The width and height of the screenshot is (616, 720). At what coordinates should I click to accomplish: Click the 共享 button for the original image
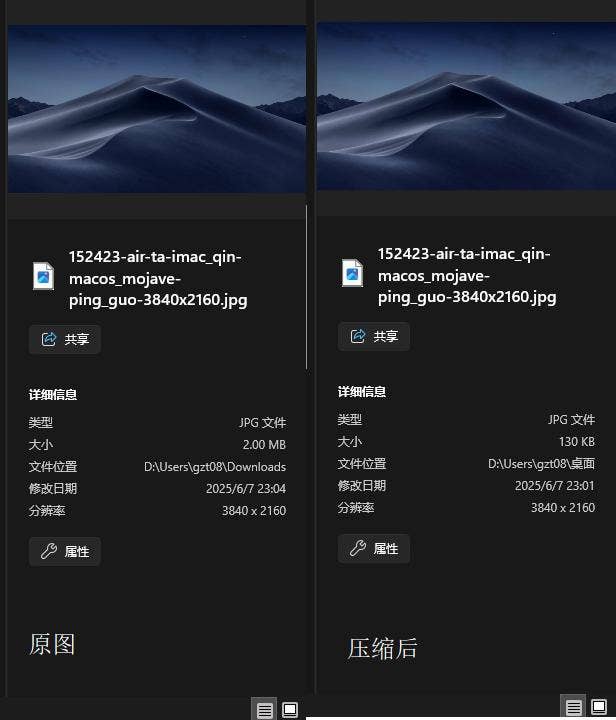click(x=65, y=339)
